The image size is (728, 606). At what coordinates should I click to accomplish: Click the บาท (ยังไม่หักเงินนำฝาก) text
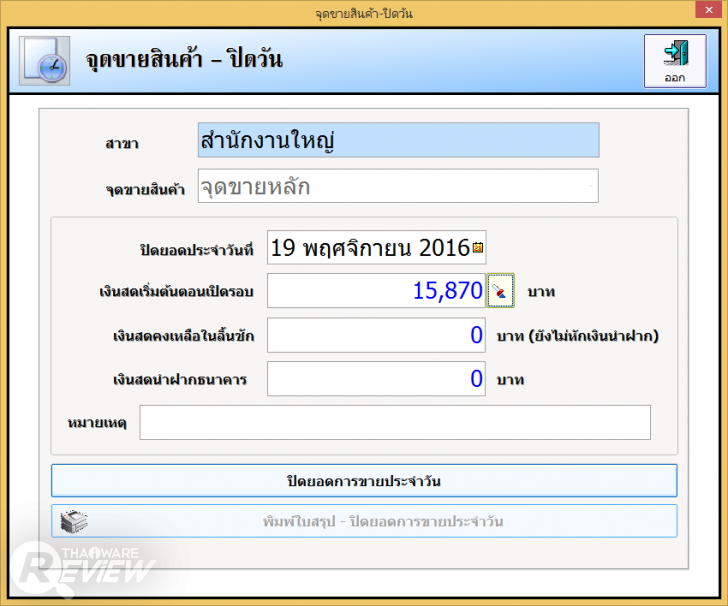coord(578,336)
